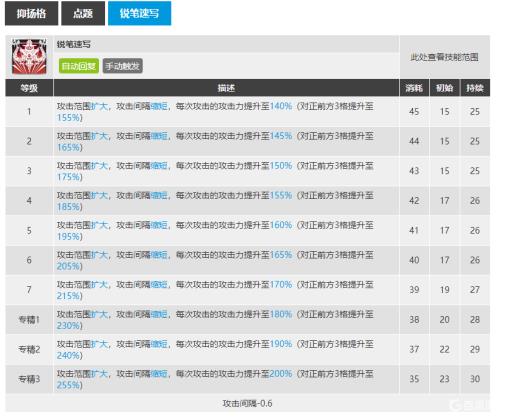
Task: Click the 200% value in 专精3 description
Action: 281,374
